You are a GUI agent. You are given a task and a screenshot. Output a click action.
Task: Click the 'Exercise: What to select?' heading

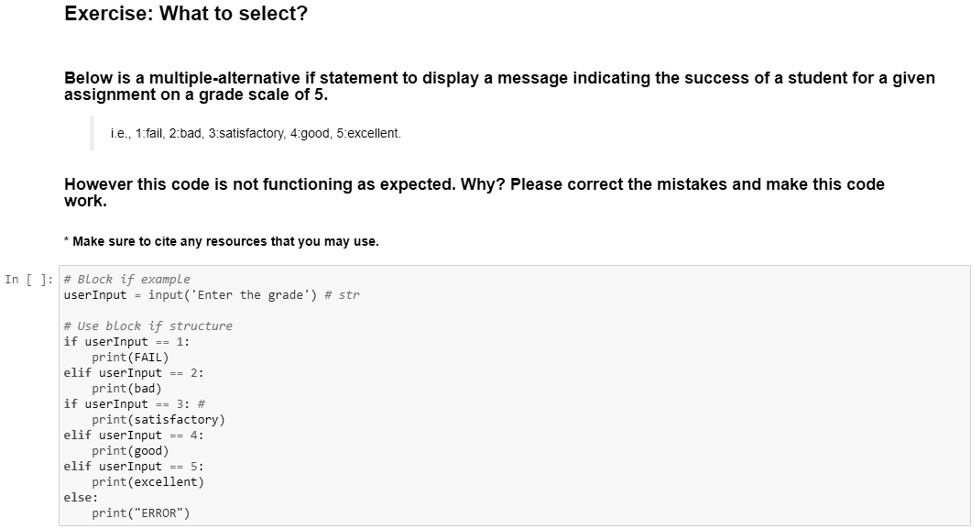pyautogui.click(x=186, y=13)
